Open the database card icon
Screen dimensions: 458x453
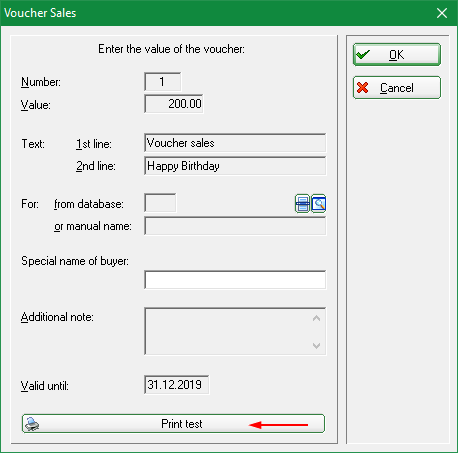coord(302,204)
